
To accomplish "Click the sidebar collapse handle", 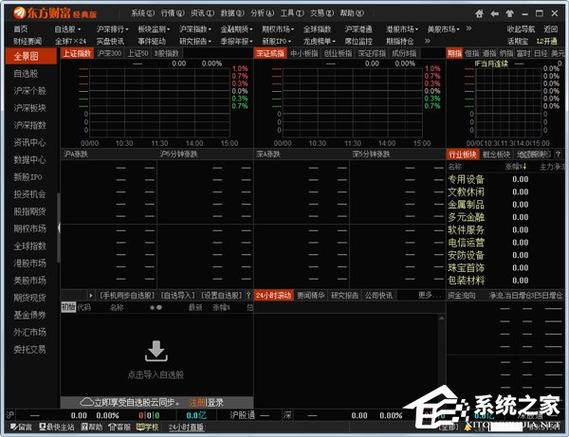I will (x=59, y=228).
